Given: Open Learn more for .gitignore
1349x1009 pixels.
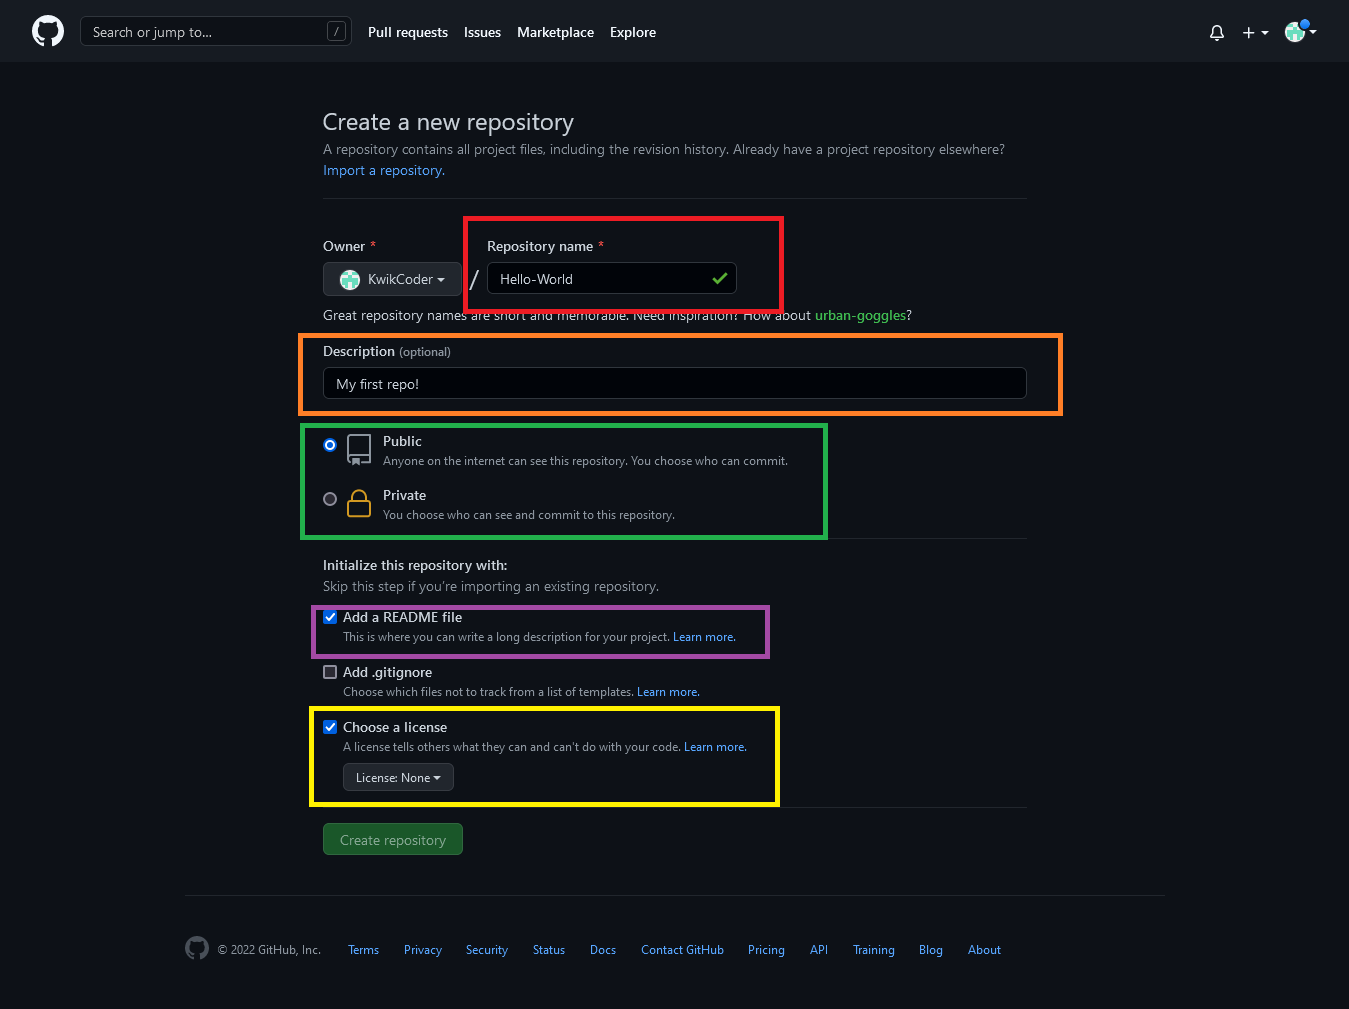Looking at the screenshot, I should pos(668,692).
